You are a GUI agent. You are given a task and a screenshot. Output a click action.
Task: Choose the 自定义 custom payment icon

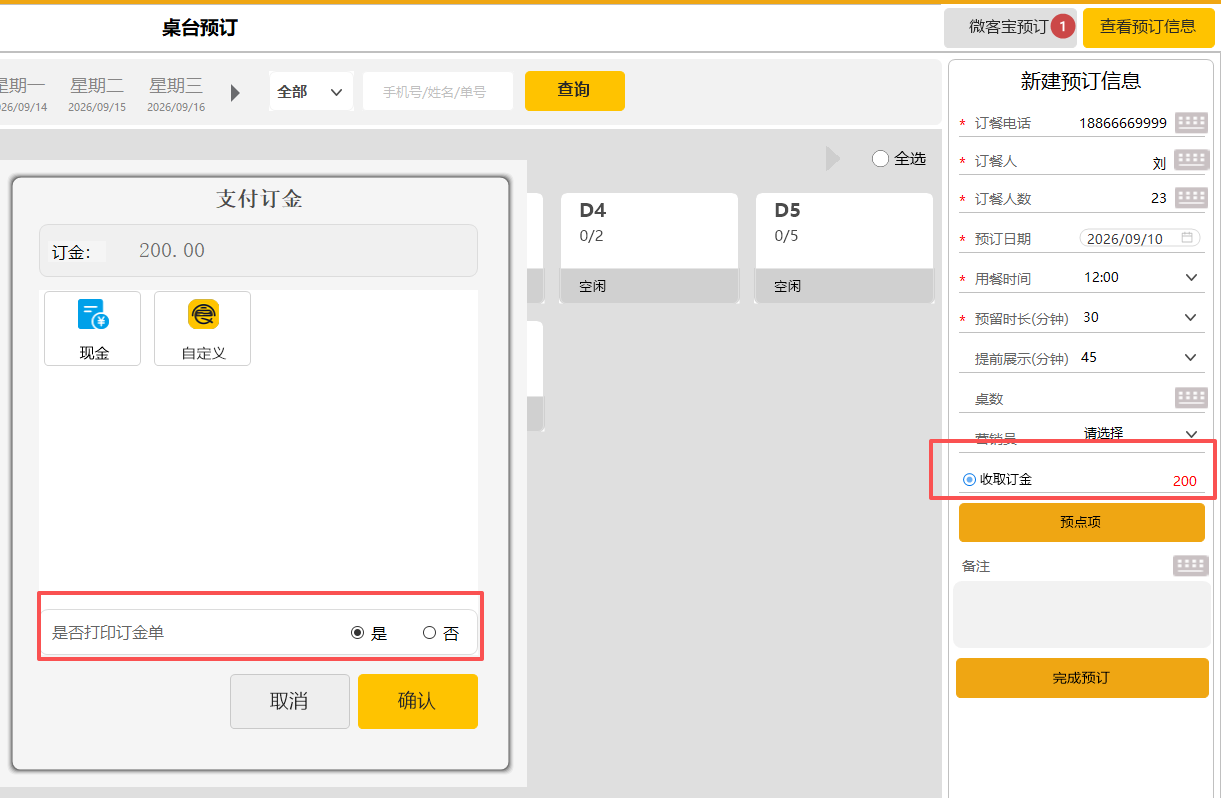point(203,328)
